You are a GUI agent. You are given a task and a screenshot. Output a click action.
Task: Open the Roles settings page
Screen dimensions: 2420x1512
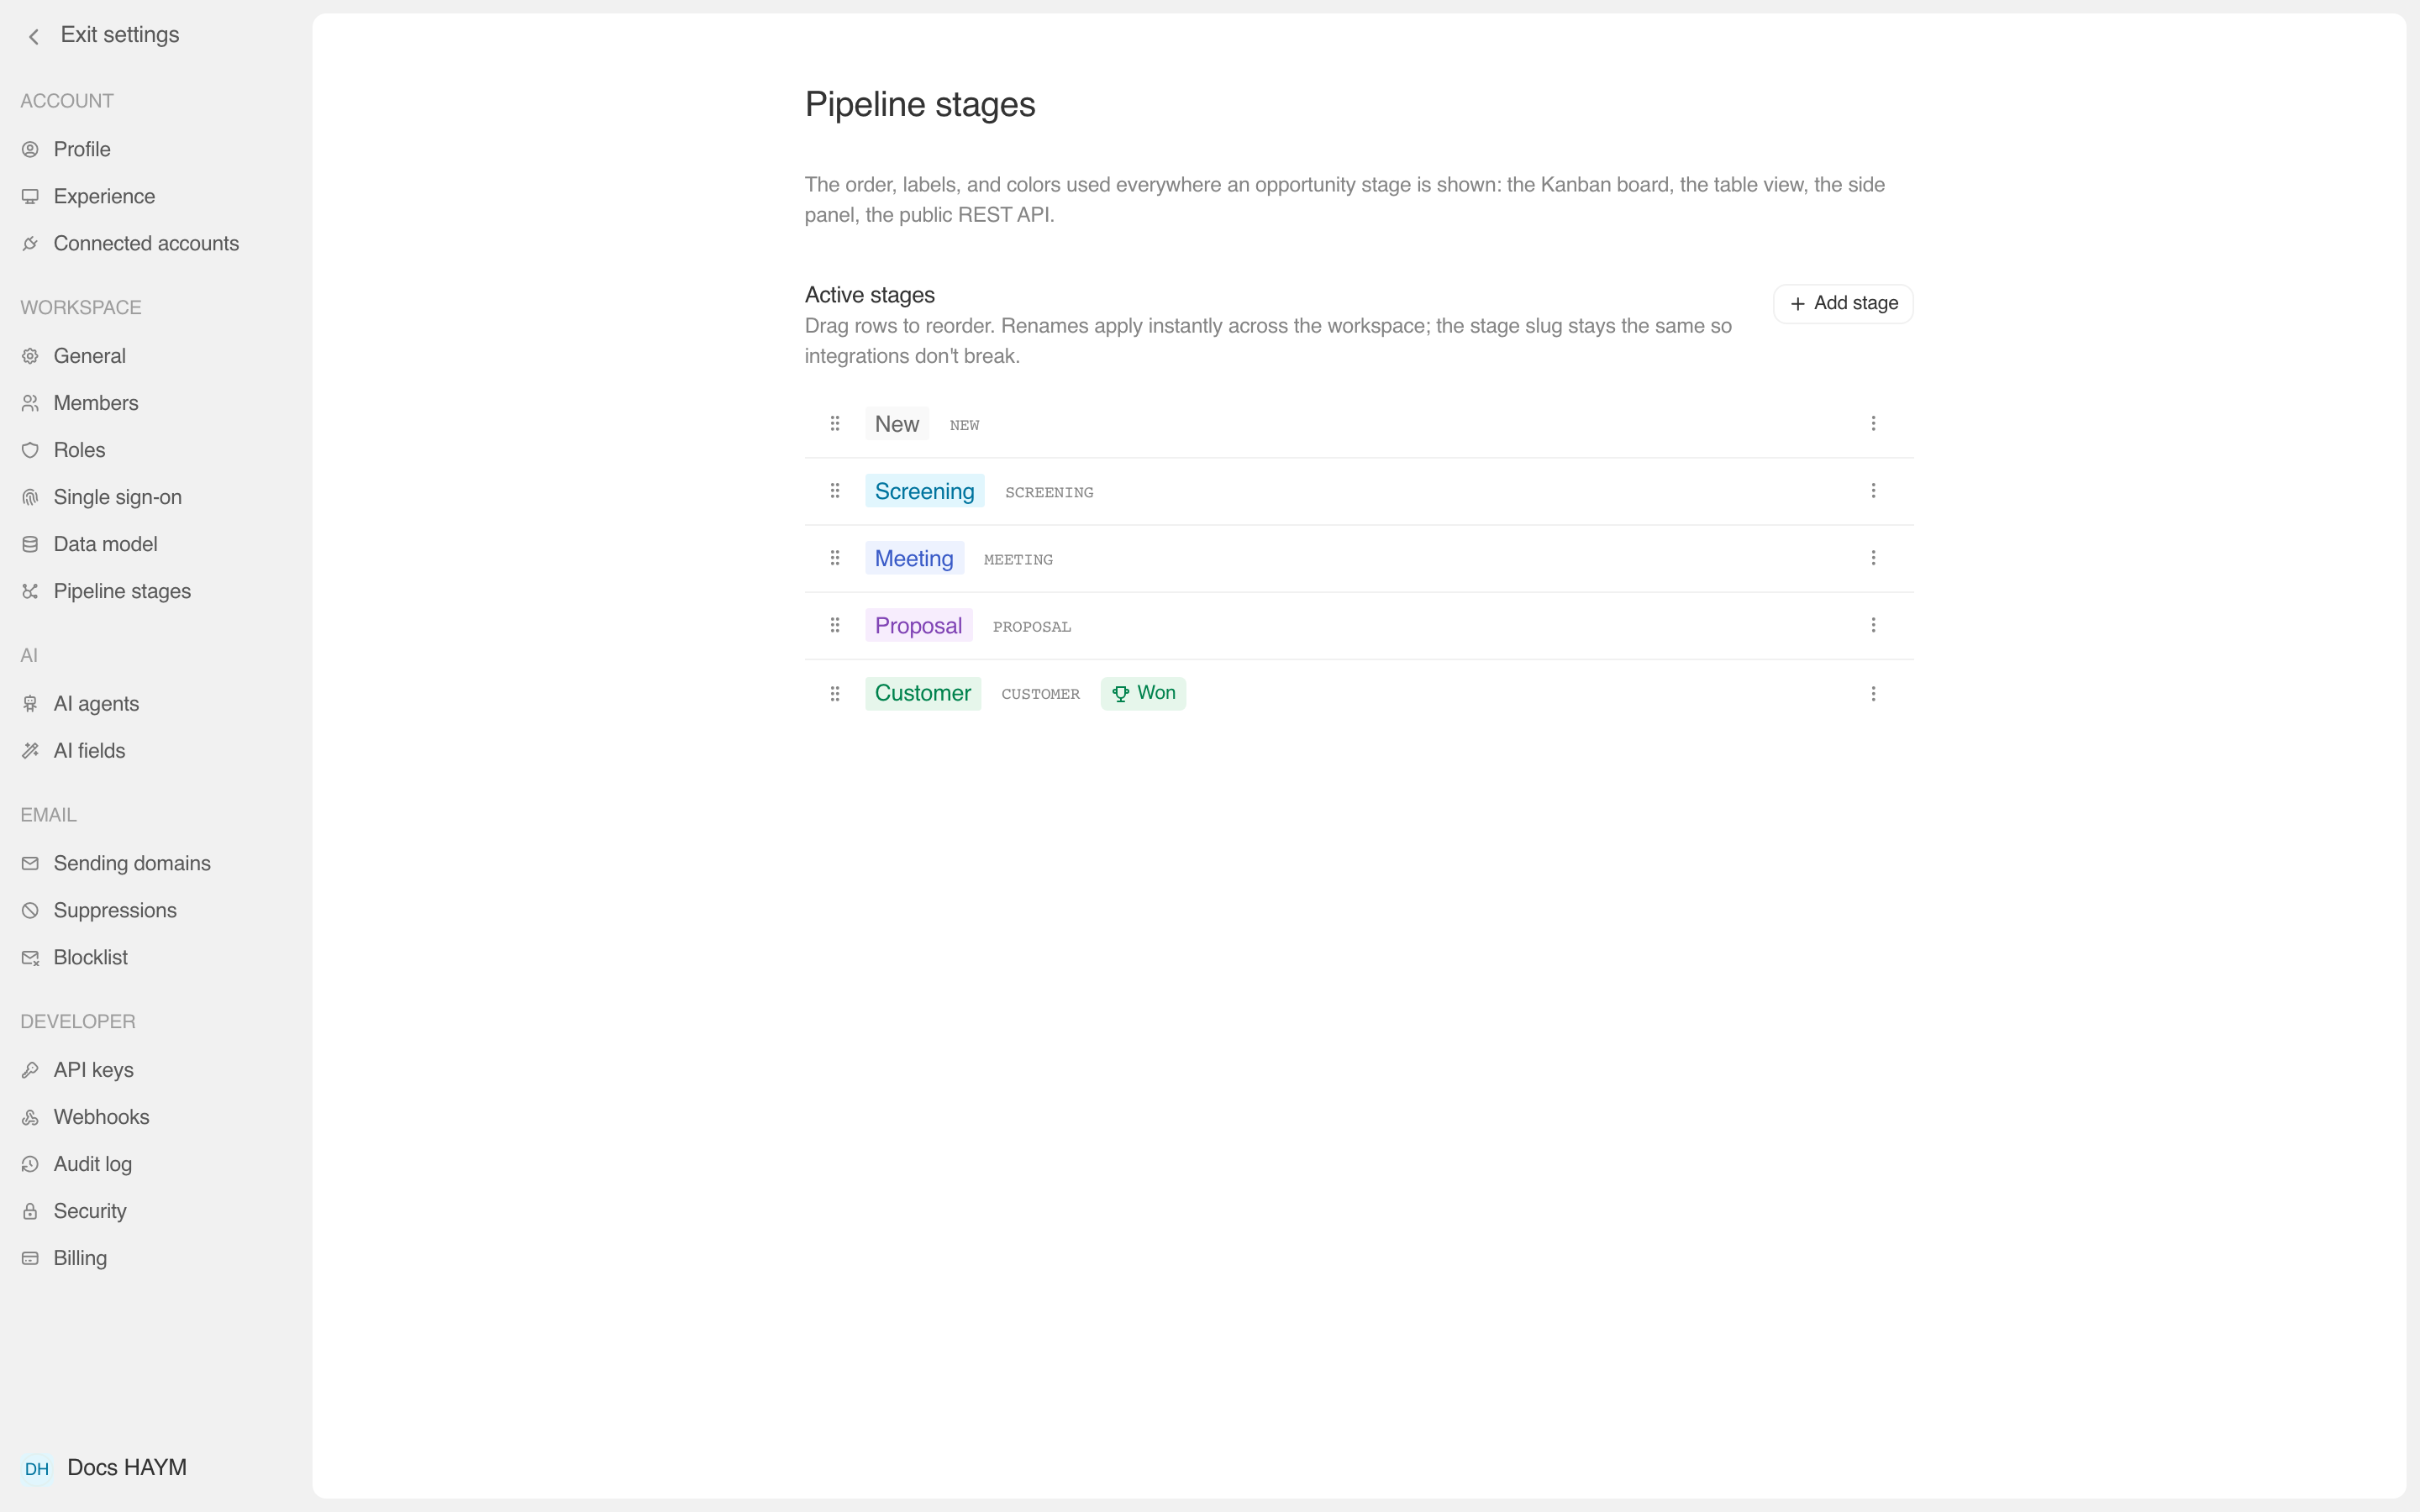tap(79, 450)
